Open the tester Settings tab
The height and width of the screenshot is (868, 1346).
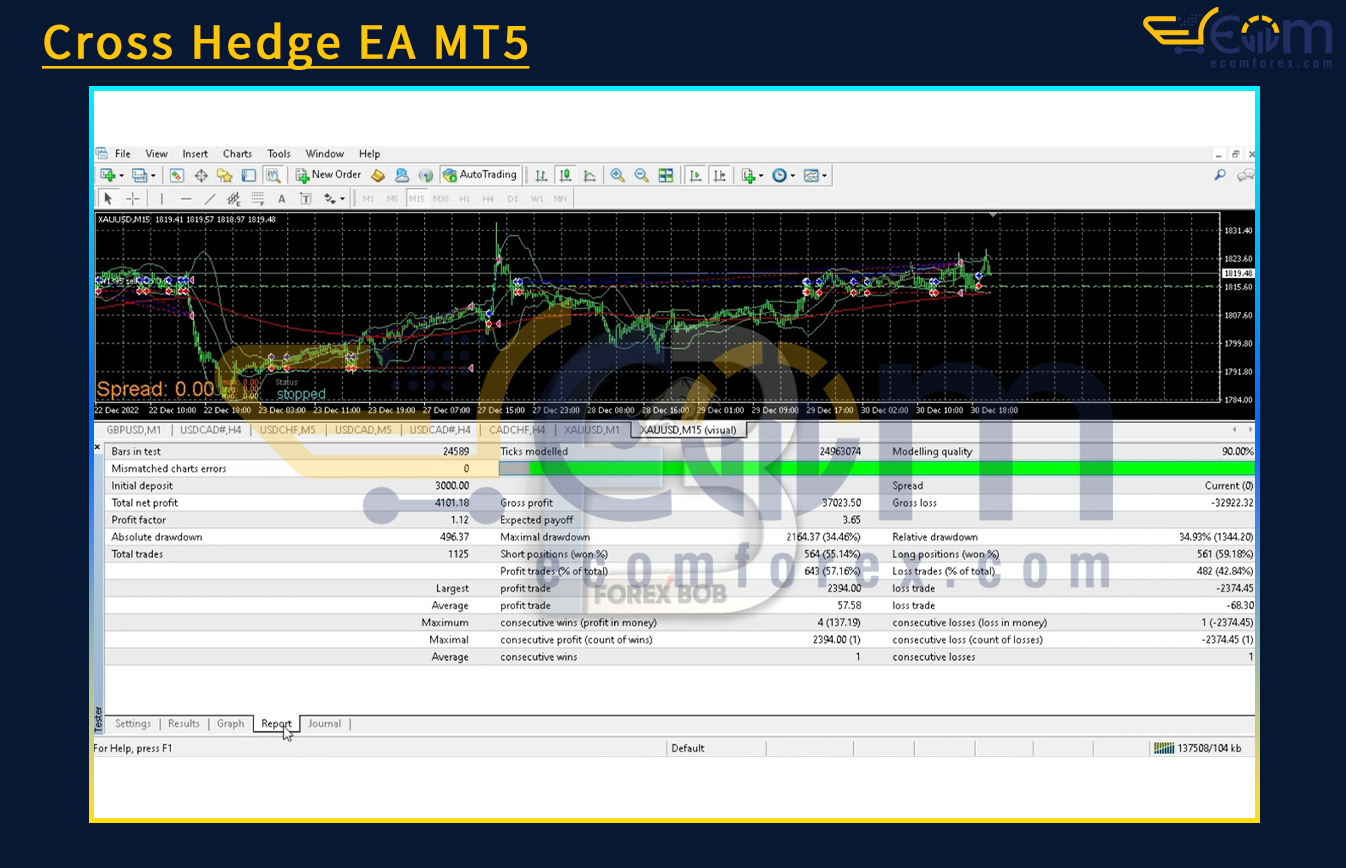pyautogui.click(x=133, y=724)
